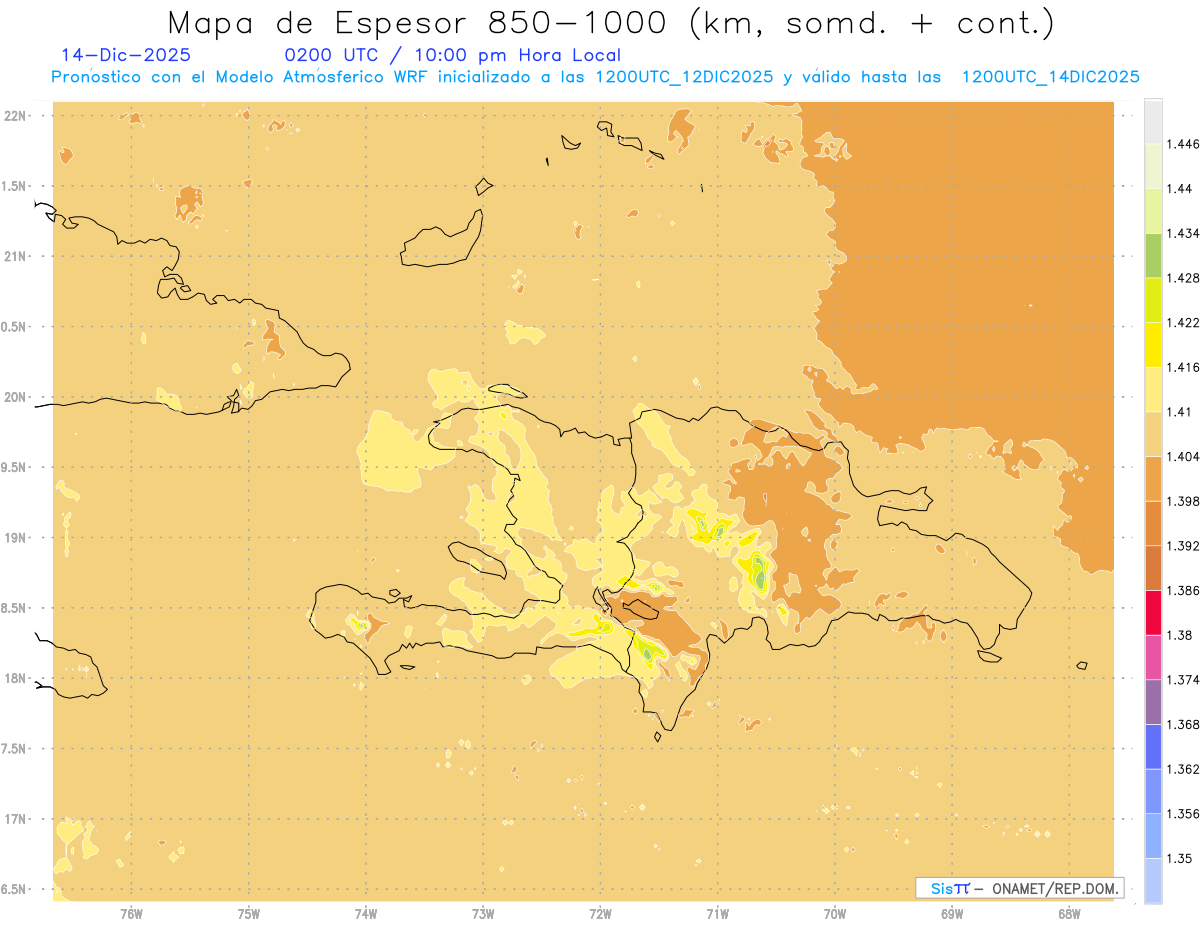Click the time '0200 UTC / 10:00 pm Hora Local'
This screenshot has width=1200, height=927.
(453, 56)
